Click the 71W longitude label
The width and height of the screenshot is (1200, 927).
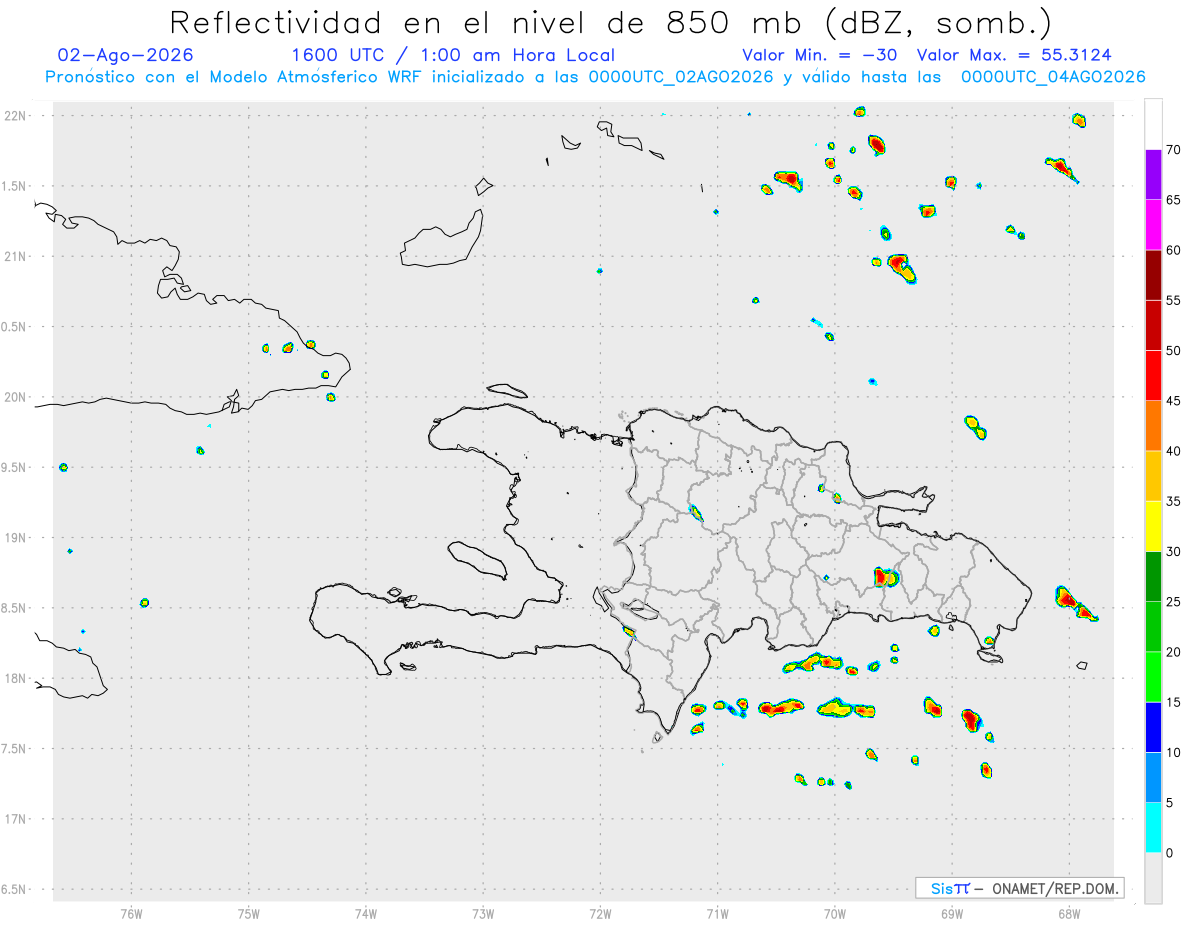[717, 912]
